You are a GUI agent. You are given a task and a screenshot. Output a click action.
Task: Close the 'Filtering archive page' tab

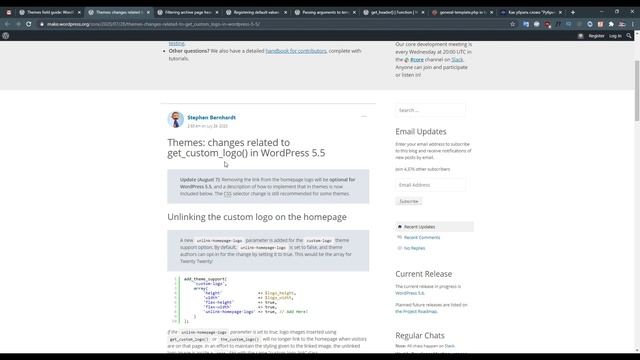[216, 12]
